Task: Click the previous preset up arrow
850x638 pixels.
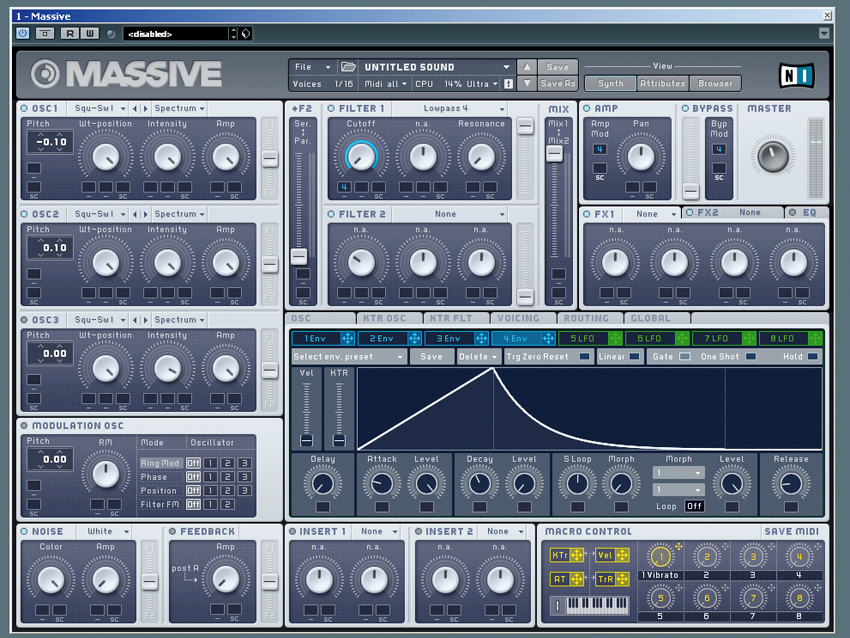Action: point(526,67)
